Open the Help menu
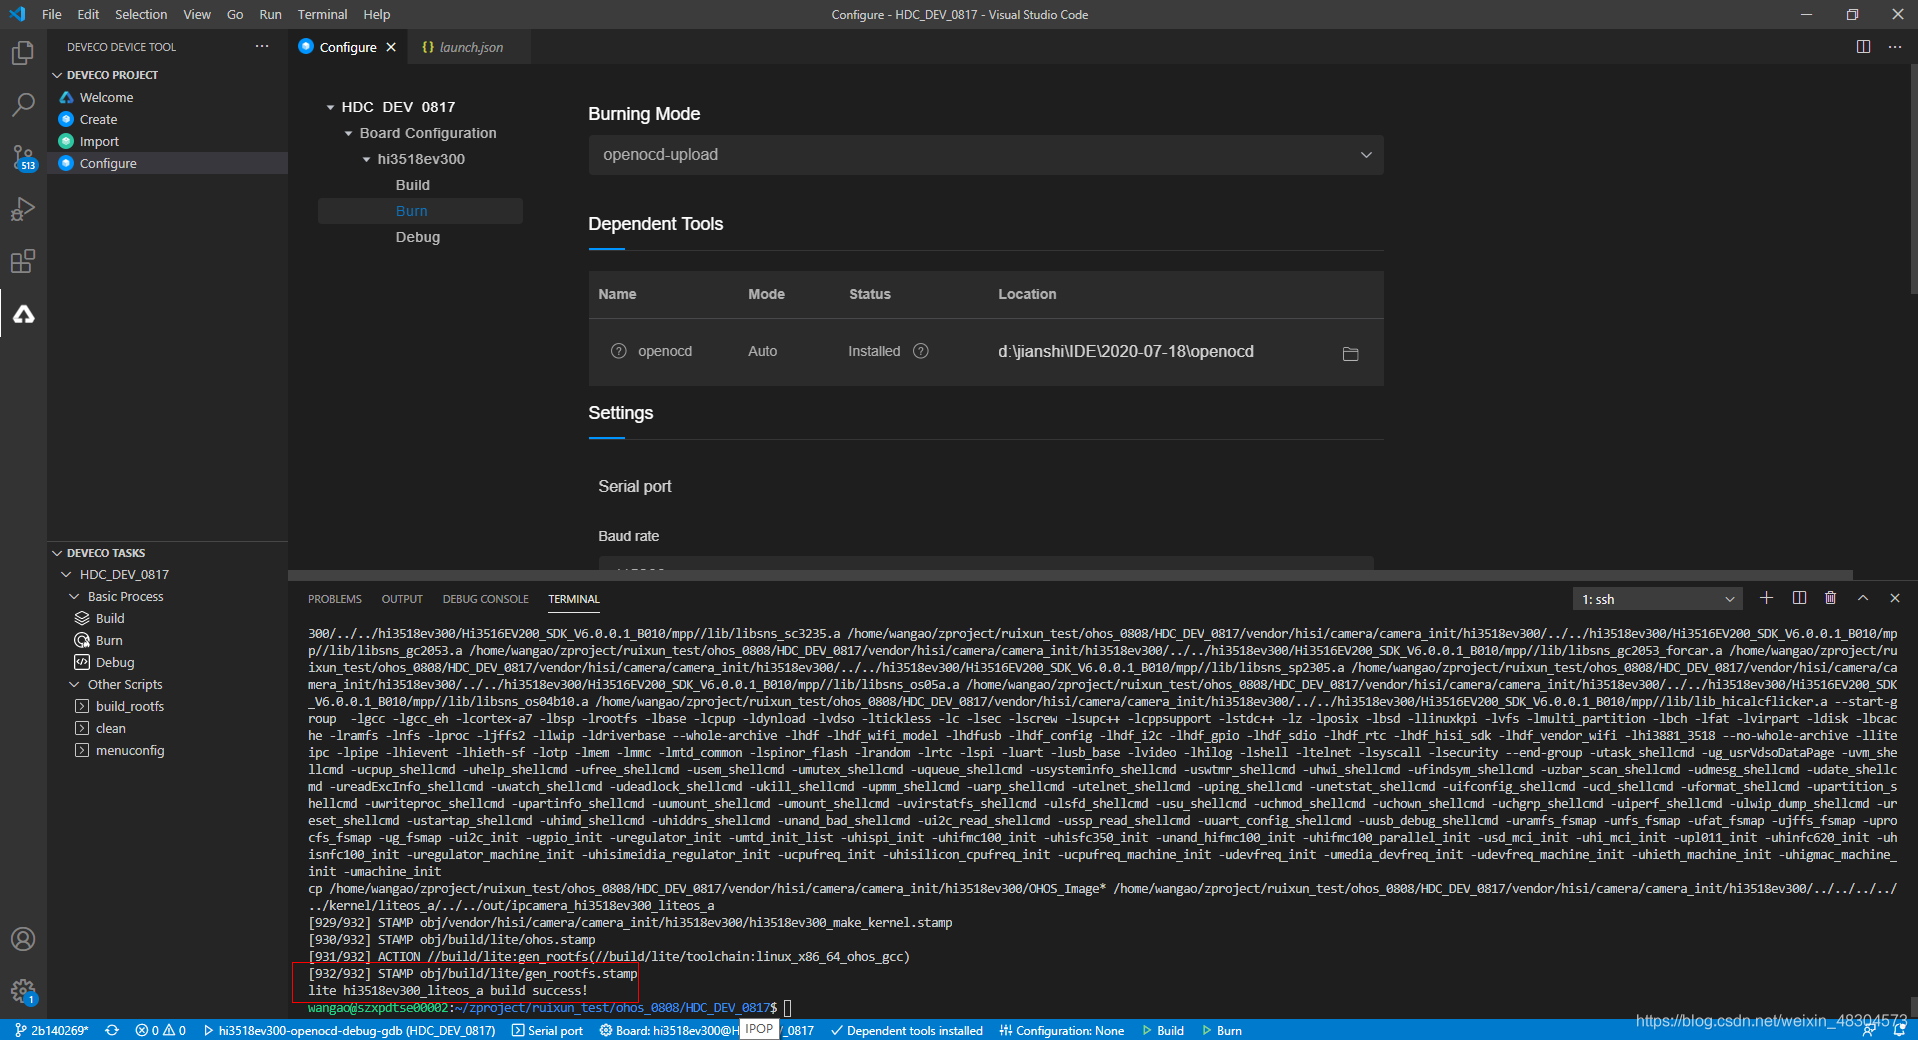The height and width of the screenshot is (1040, 1918). (x=377, y=14)
